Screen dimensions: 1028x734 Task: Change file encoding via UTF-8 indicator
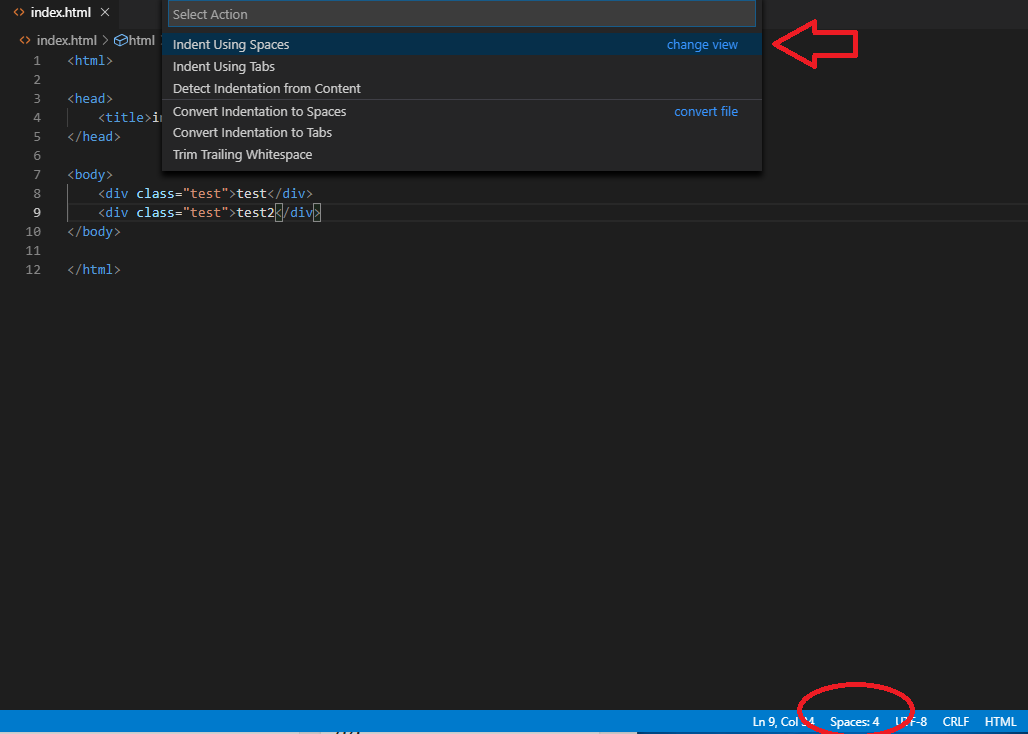(911, 722)
